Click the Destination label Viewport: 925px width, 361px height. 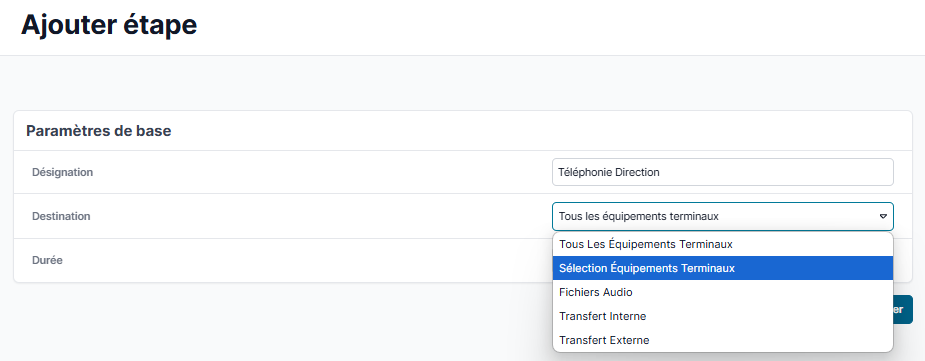coord(61,216)
